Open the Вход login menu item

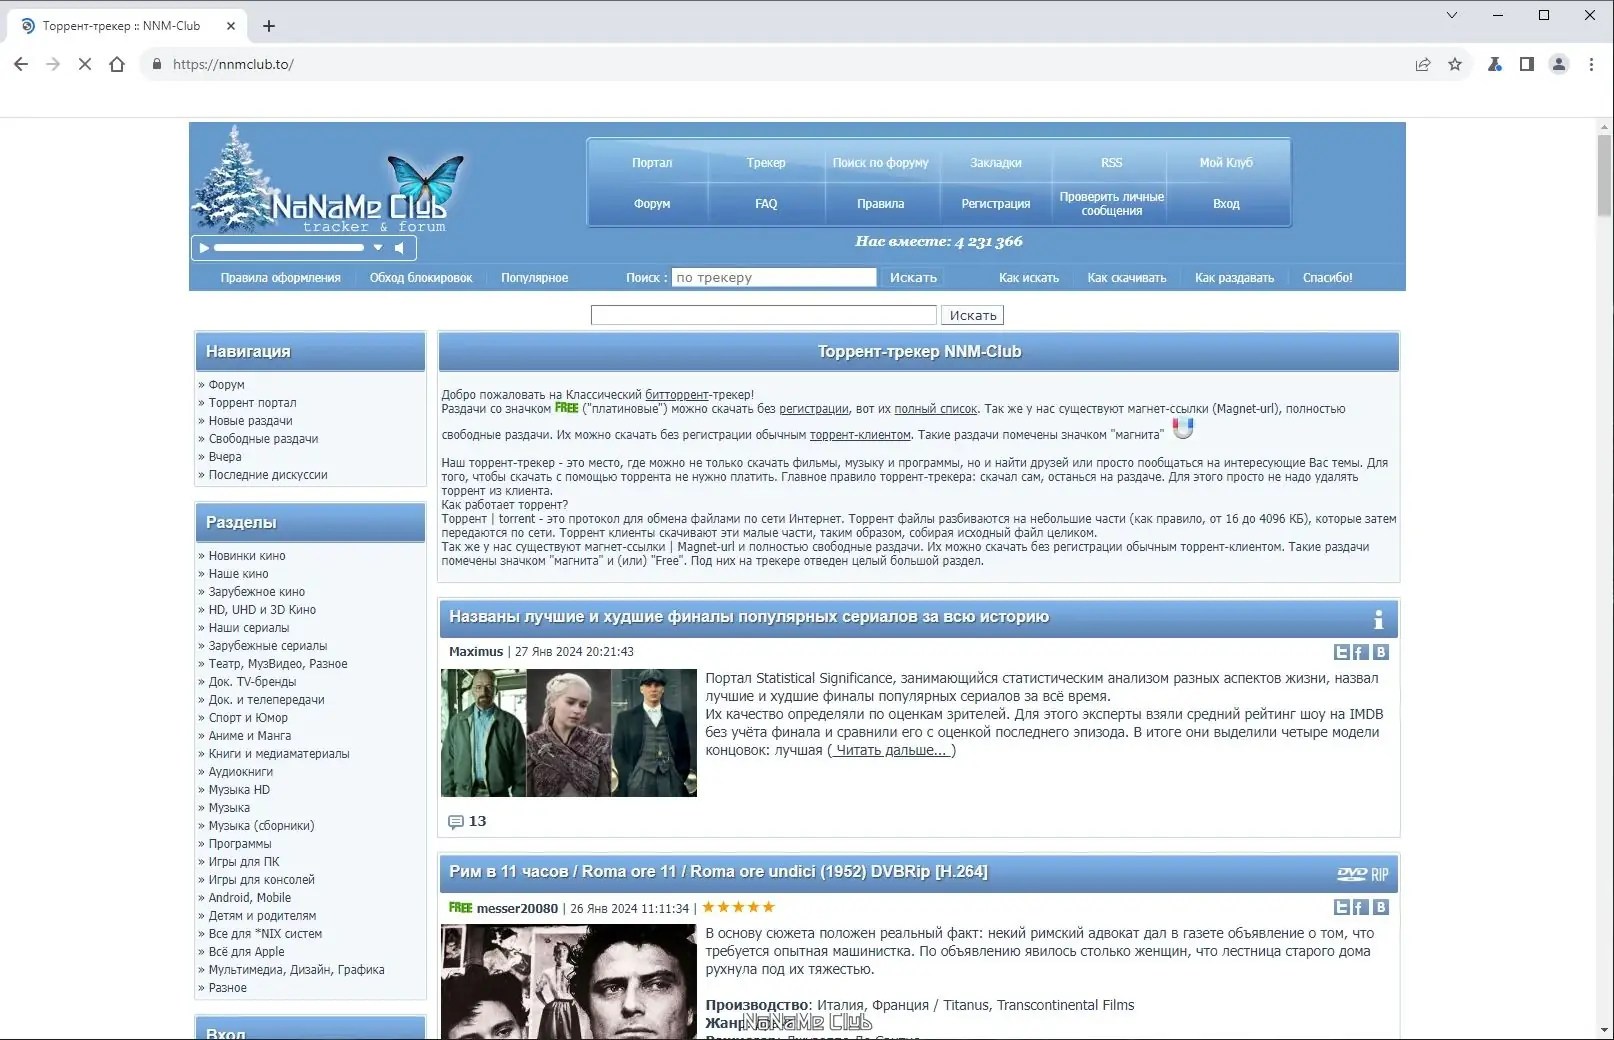coord(1226,204)
